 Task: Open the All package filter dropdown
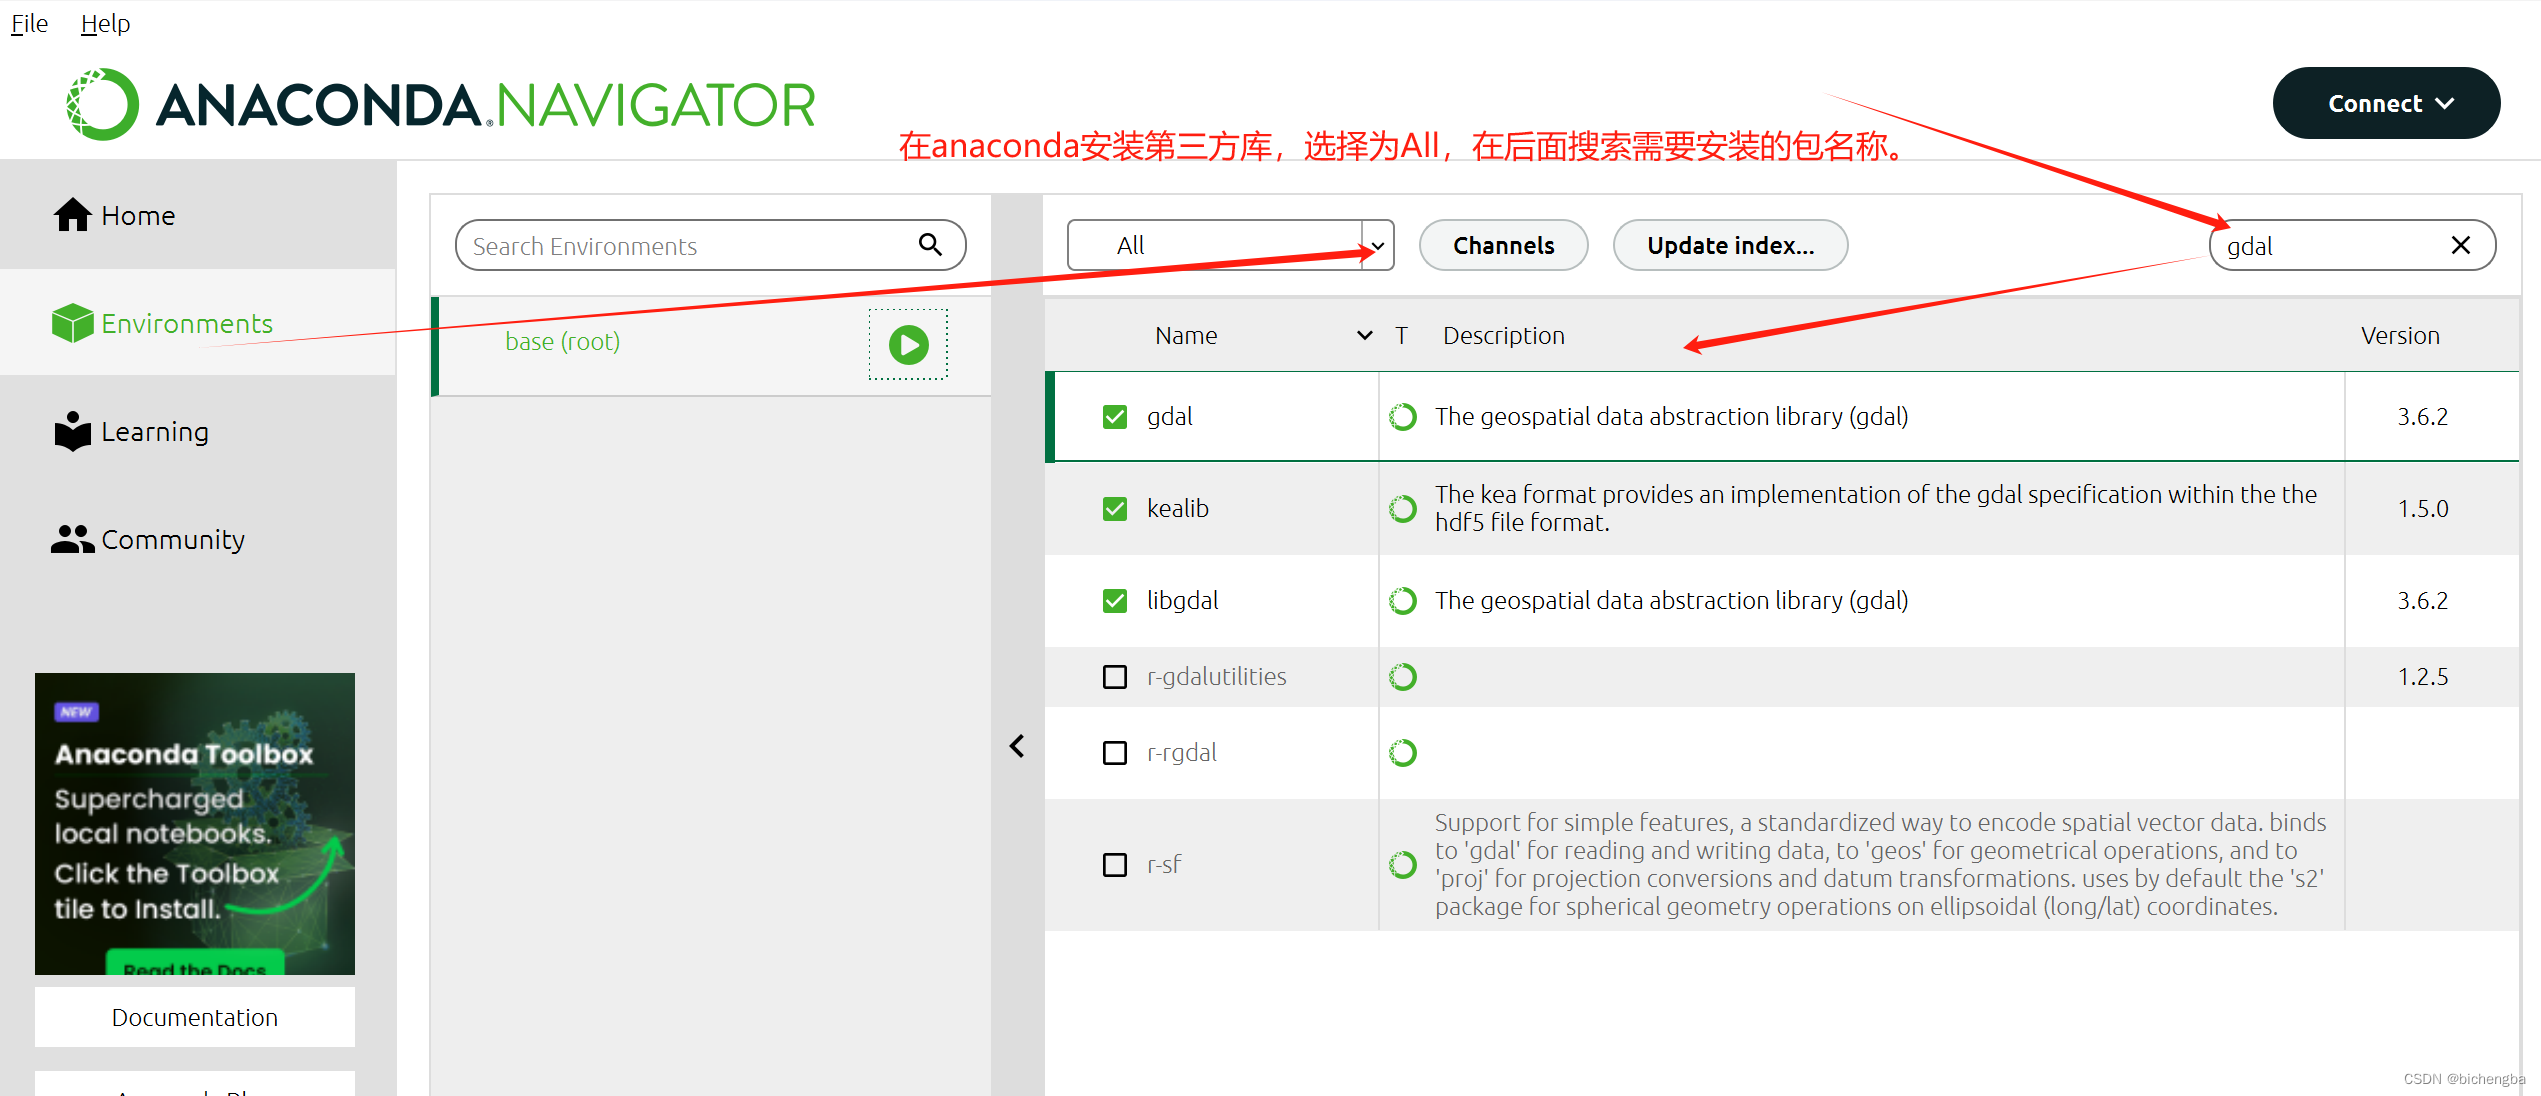tap(1229, 245)
